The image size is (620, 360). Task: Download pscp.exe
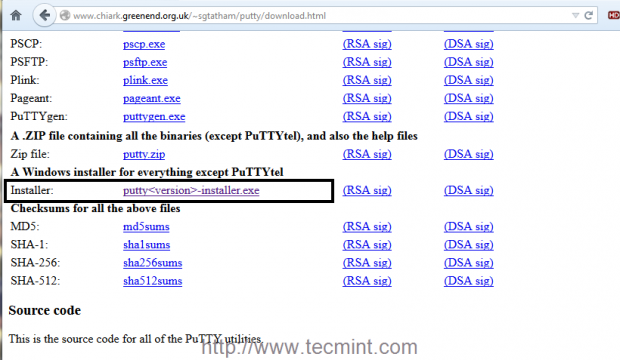(144, 44)
